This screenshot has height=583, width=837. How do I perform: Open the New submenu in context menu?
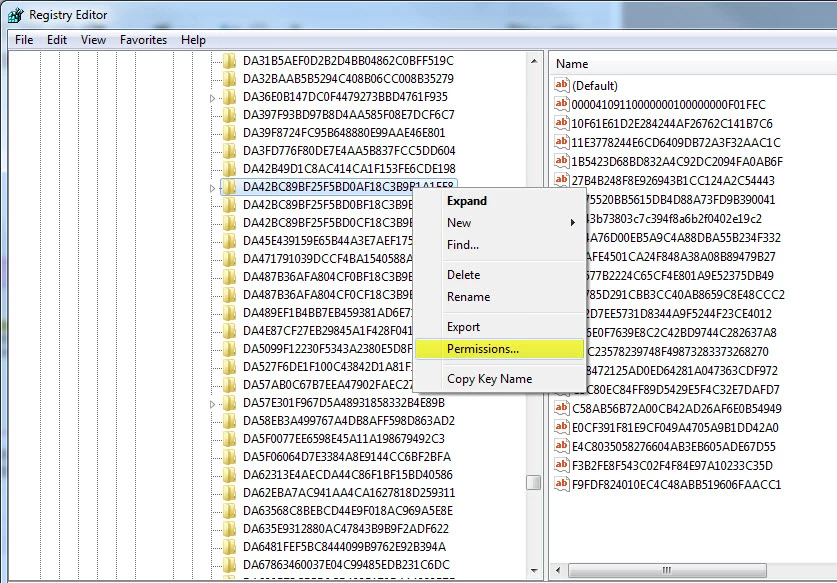point(499,223)
